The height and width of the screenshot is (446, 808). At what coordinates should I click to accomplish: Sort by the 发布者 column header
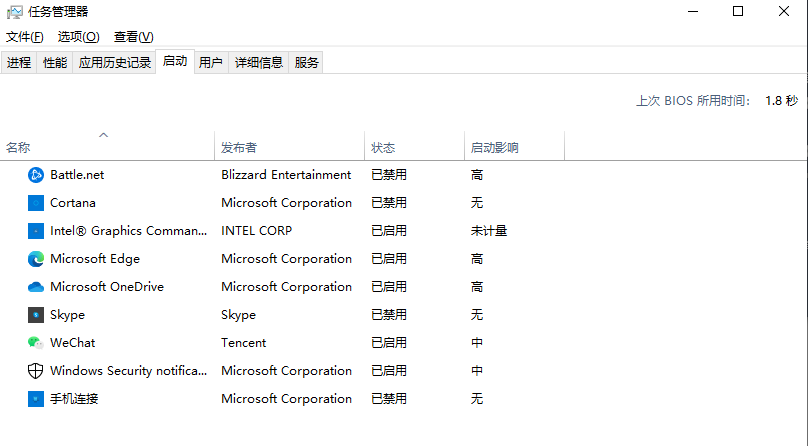point(290,147)
